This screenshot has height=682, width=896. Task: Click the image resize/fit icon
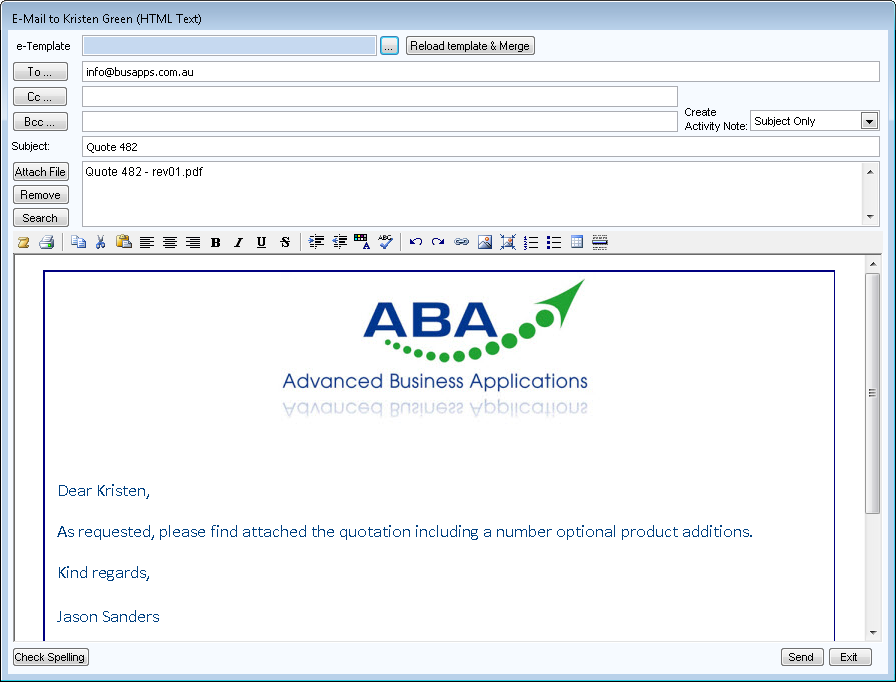[507, 242]
